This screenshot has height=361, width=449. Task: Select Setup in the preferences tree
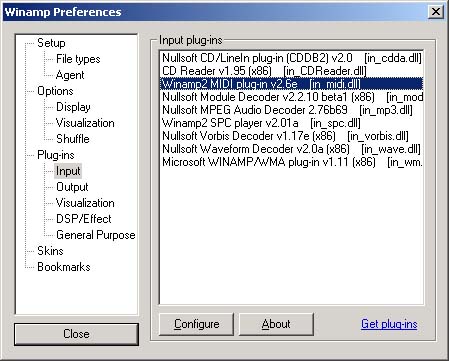pyautogui.click(x=51, y=43)
